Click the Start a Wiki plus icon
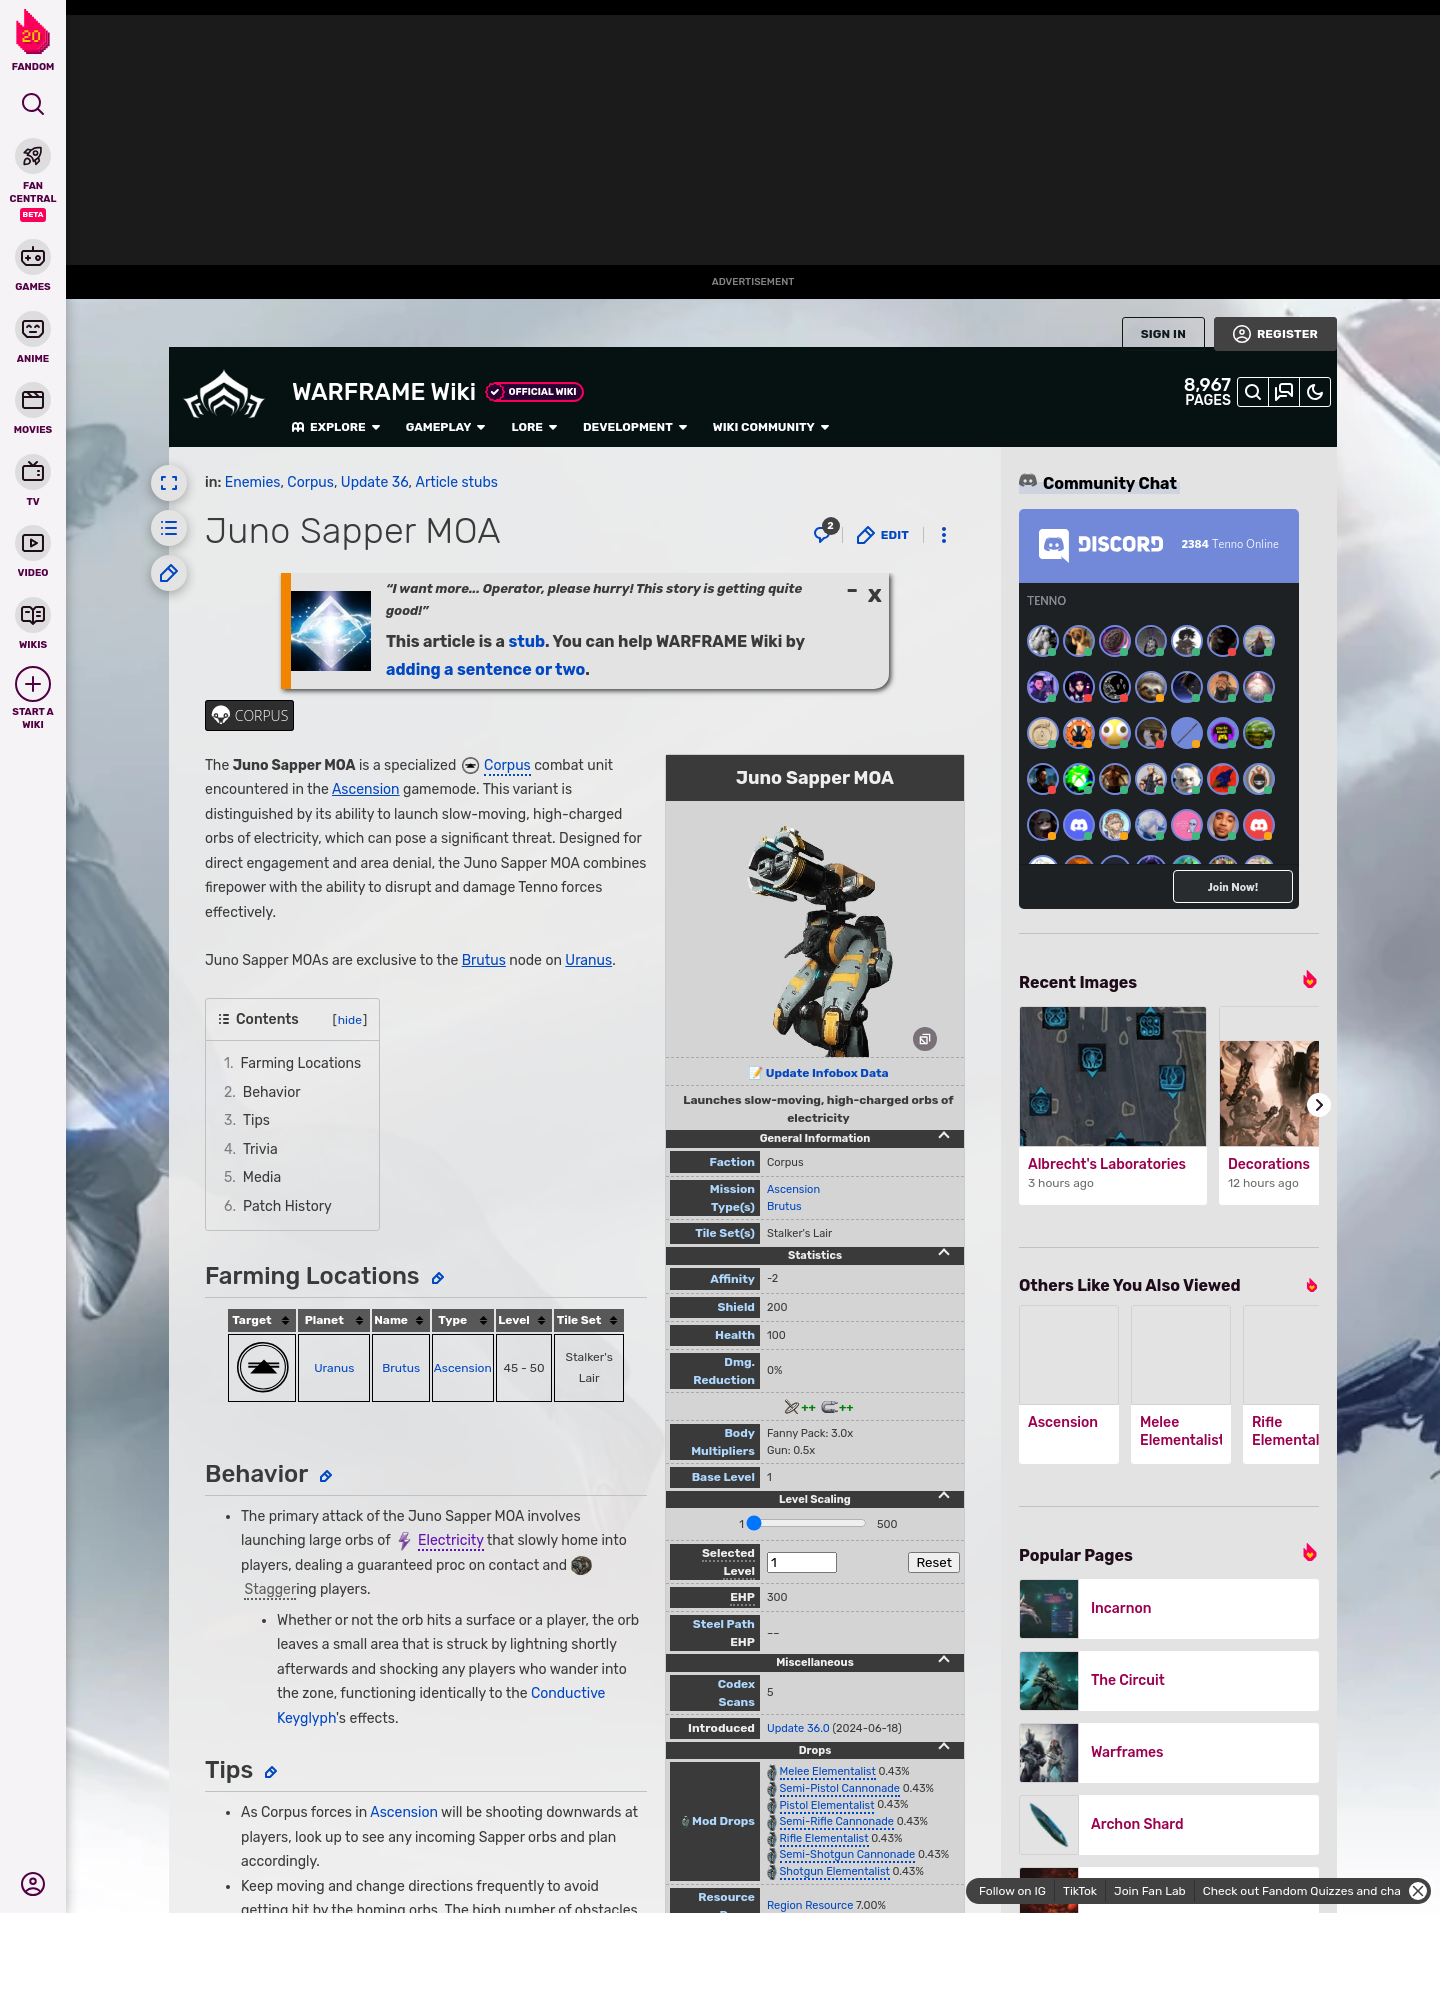Viewport: 1440px width, 2000px height. 33,684
